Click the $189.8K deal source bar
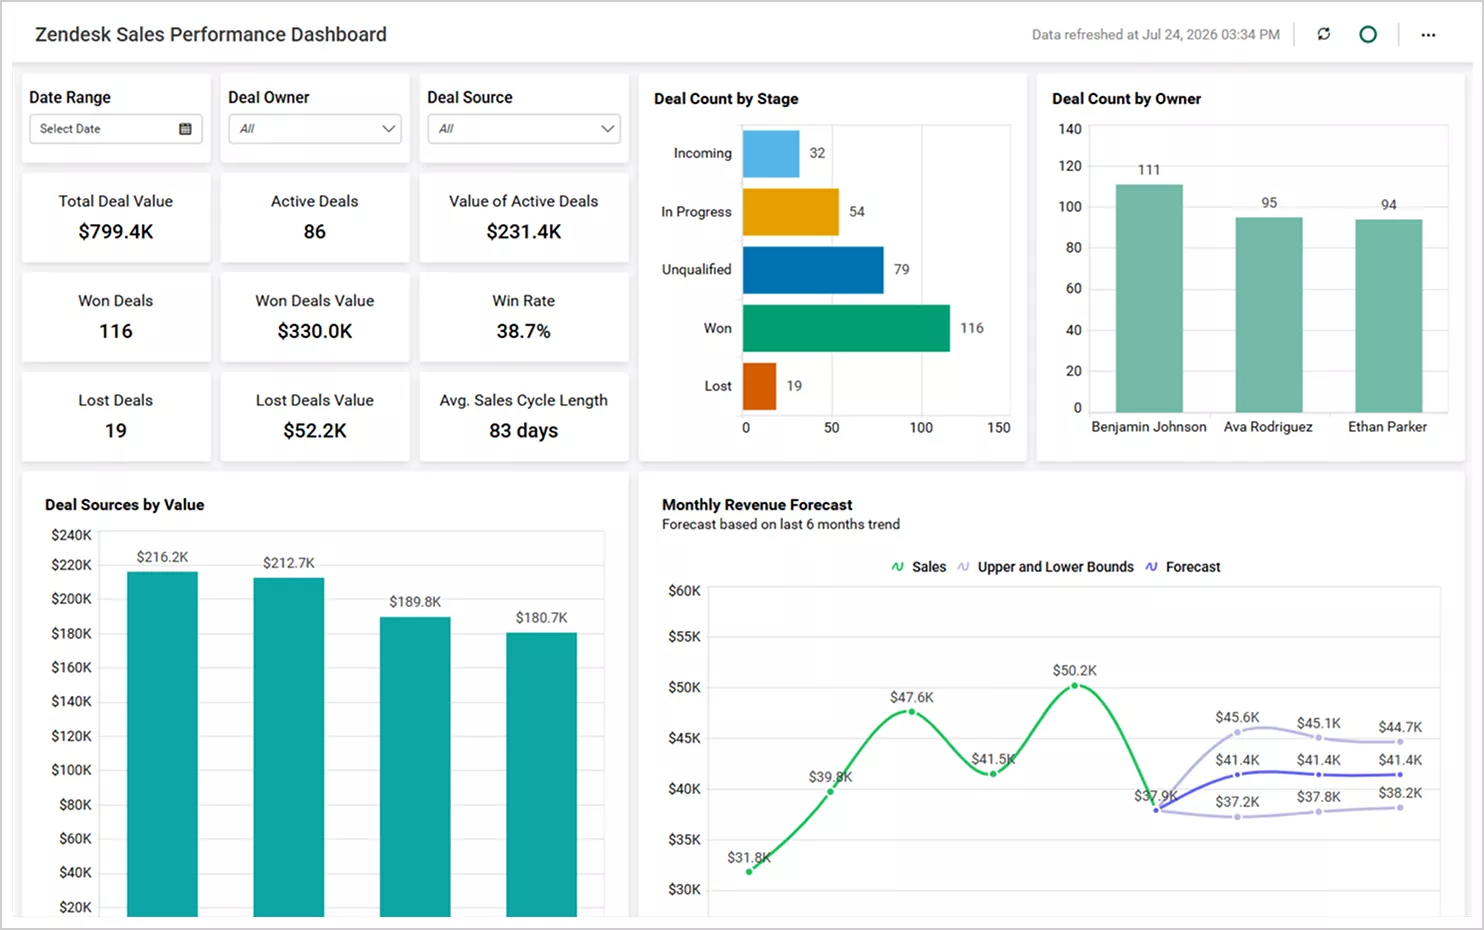The height and width of the screenshot is (930, 1484). click(415, 767)
